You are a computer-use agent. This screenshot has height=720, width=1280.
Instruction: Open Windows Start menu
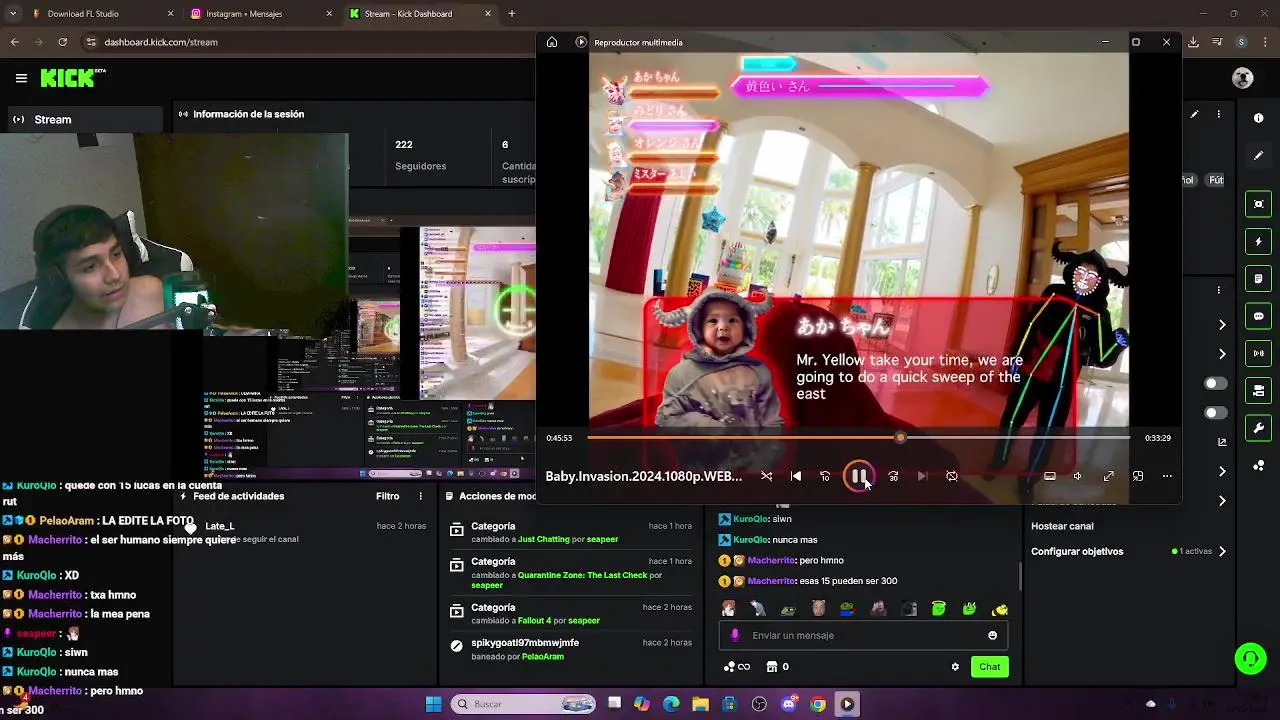pos(433,704)
